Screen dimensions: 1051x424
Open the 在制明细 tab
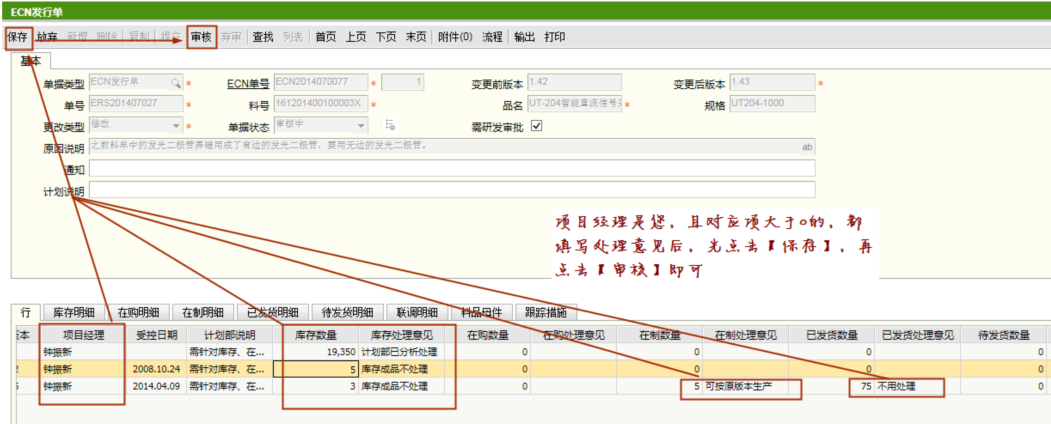pos(203,312)
